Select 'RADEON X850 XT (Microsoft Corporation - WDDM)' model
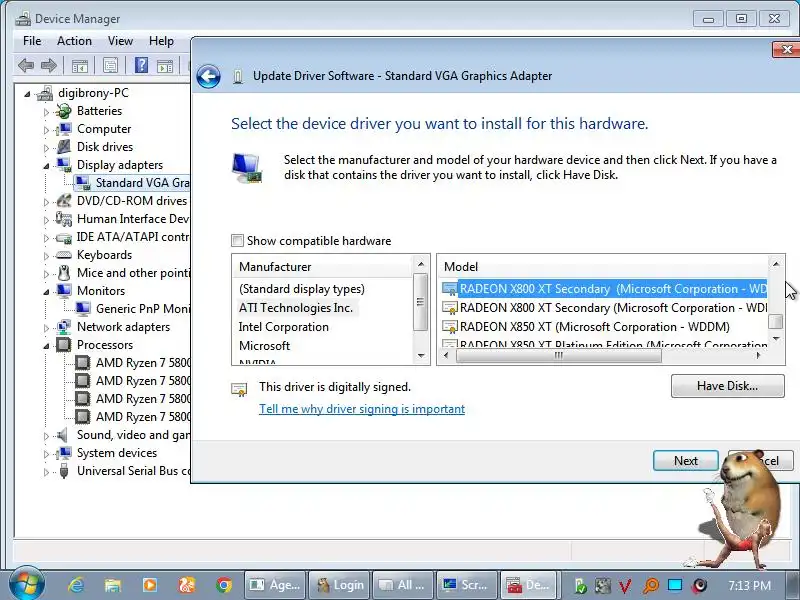Viewport: 800px width, 600px height. click(594, 327)
